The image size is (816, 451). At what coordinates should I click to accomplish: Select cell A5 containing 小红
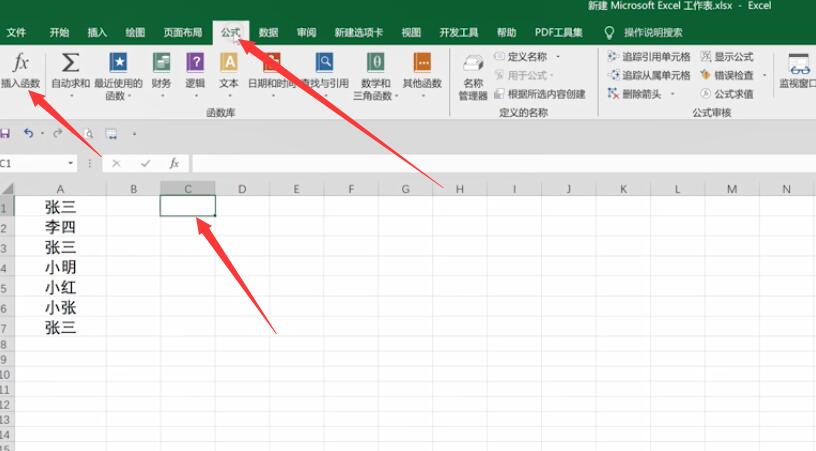coord(60,287)
